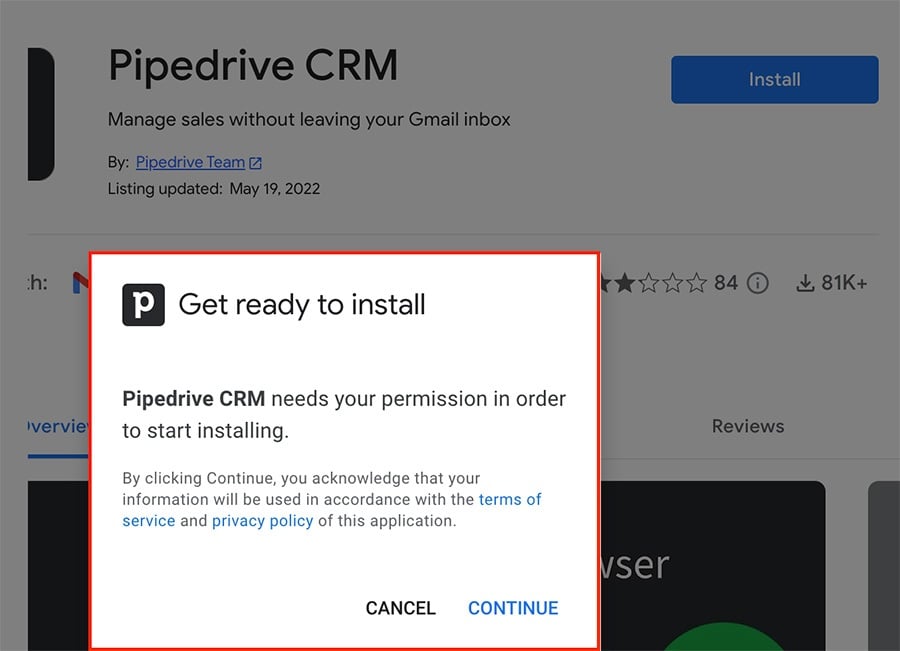The height and width of the screenshot is (651, 900).
Task: Click Cancel to dismiss the install dialog
Action: tap(400, 608)
